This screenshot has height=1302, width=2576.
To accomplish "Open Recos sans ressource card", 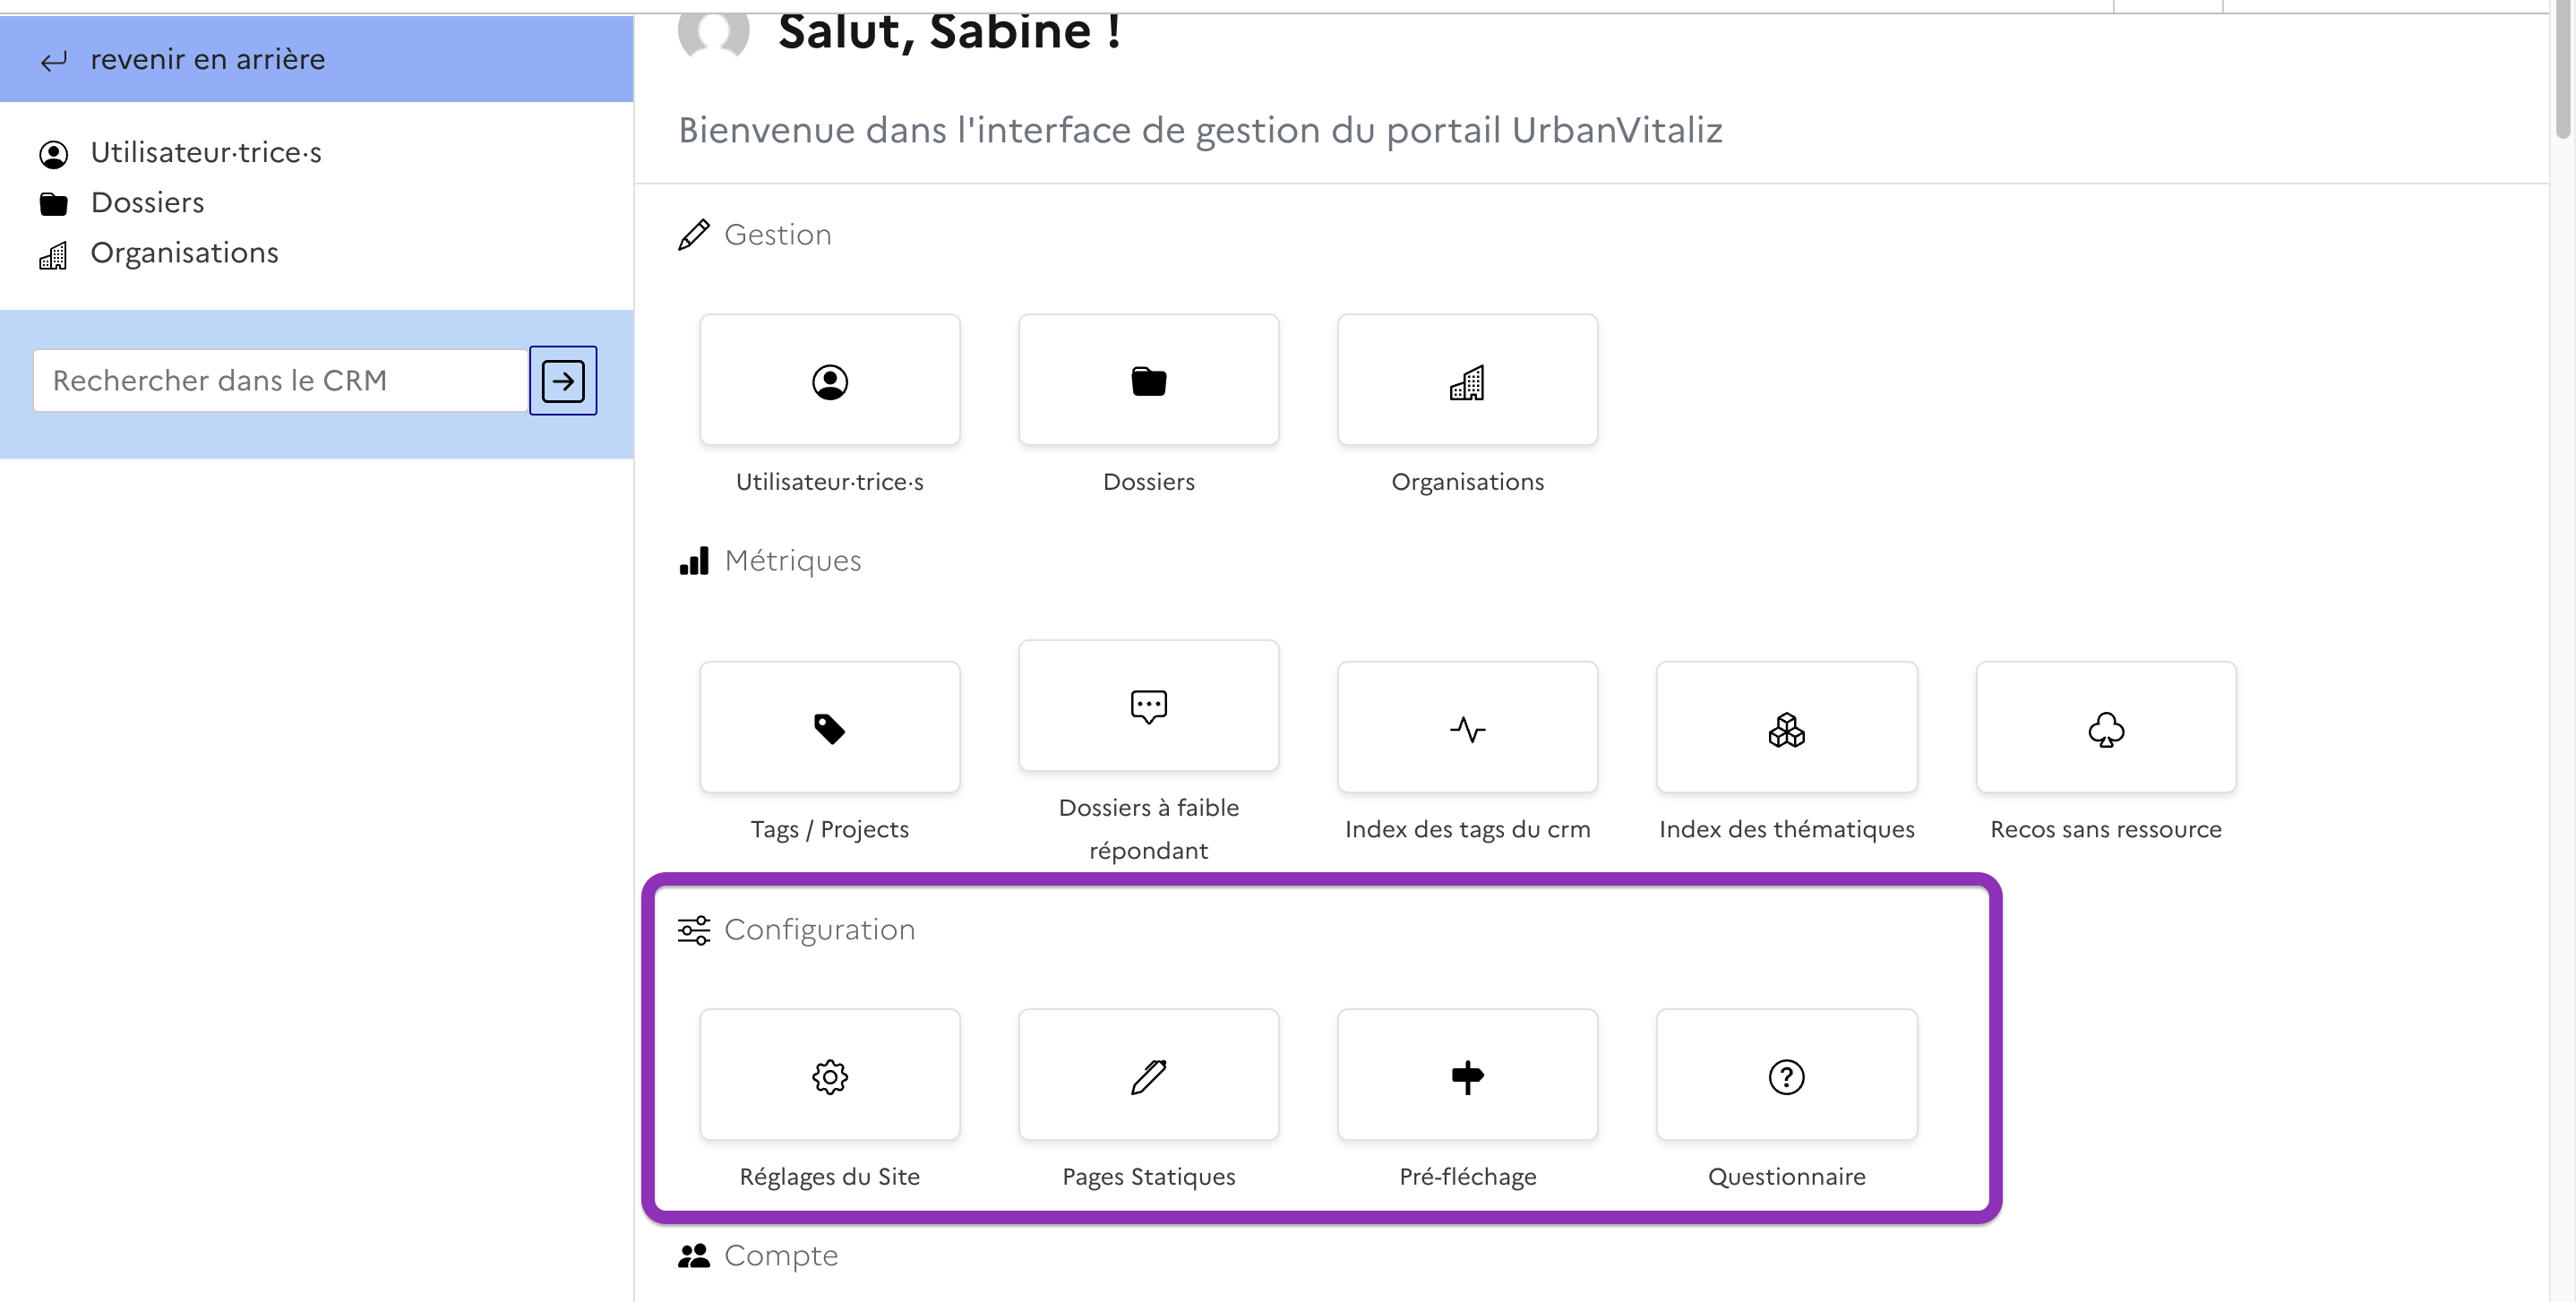I will point(2105,728).
